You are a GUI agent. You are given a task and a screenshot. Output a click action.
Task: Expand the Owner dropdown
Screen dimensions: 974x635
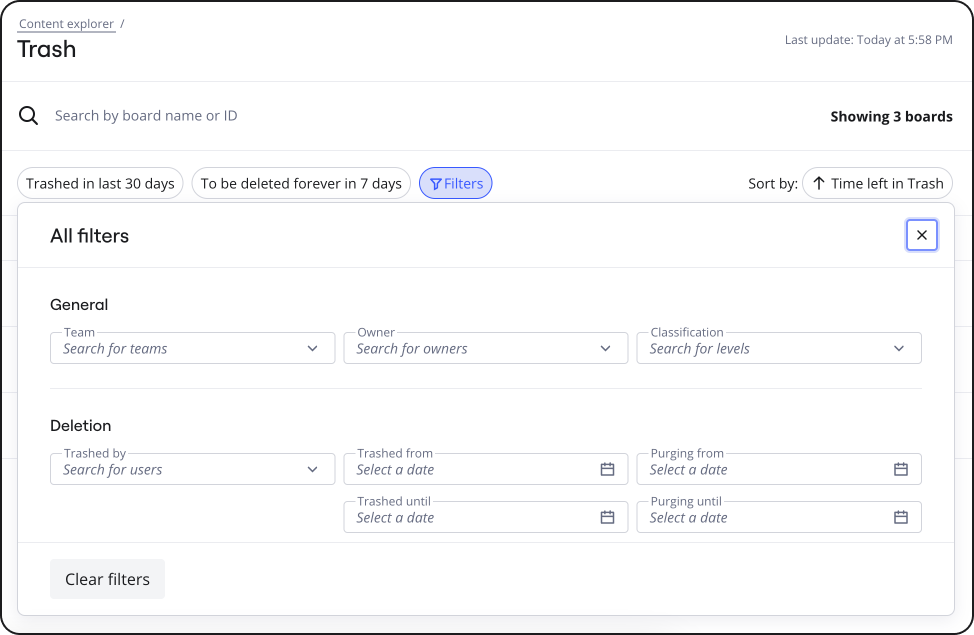click(x=605, y=349)
